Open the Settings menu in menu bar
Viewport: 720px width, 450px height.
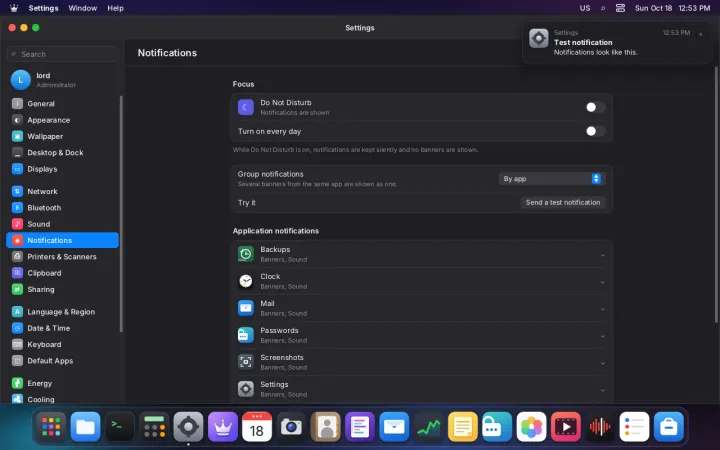click(43, 8)
